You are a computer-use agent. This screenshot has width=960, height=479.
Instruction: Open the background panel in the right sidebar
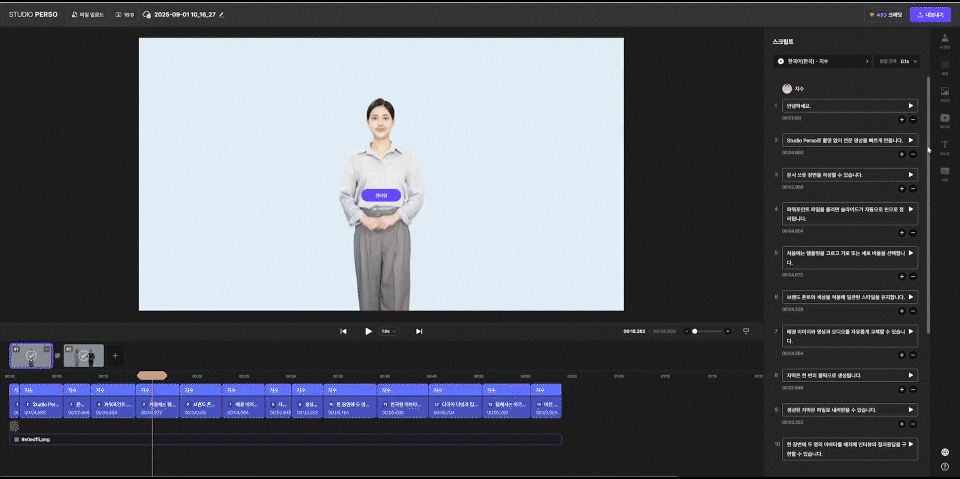[944, 67]
